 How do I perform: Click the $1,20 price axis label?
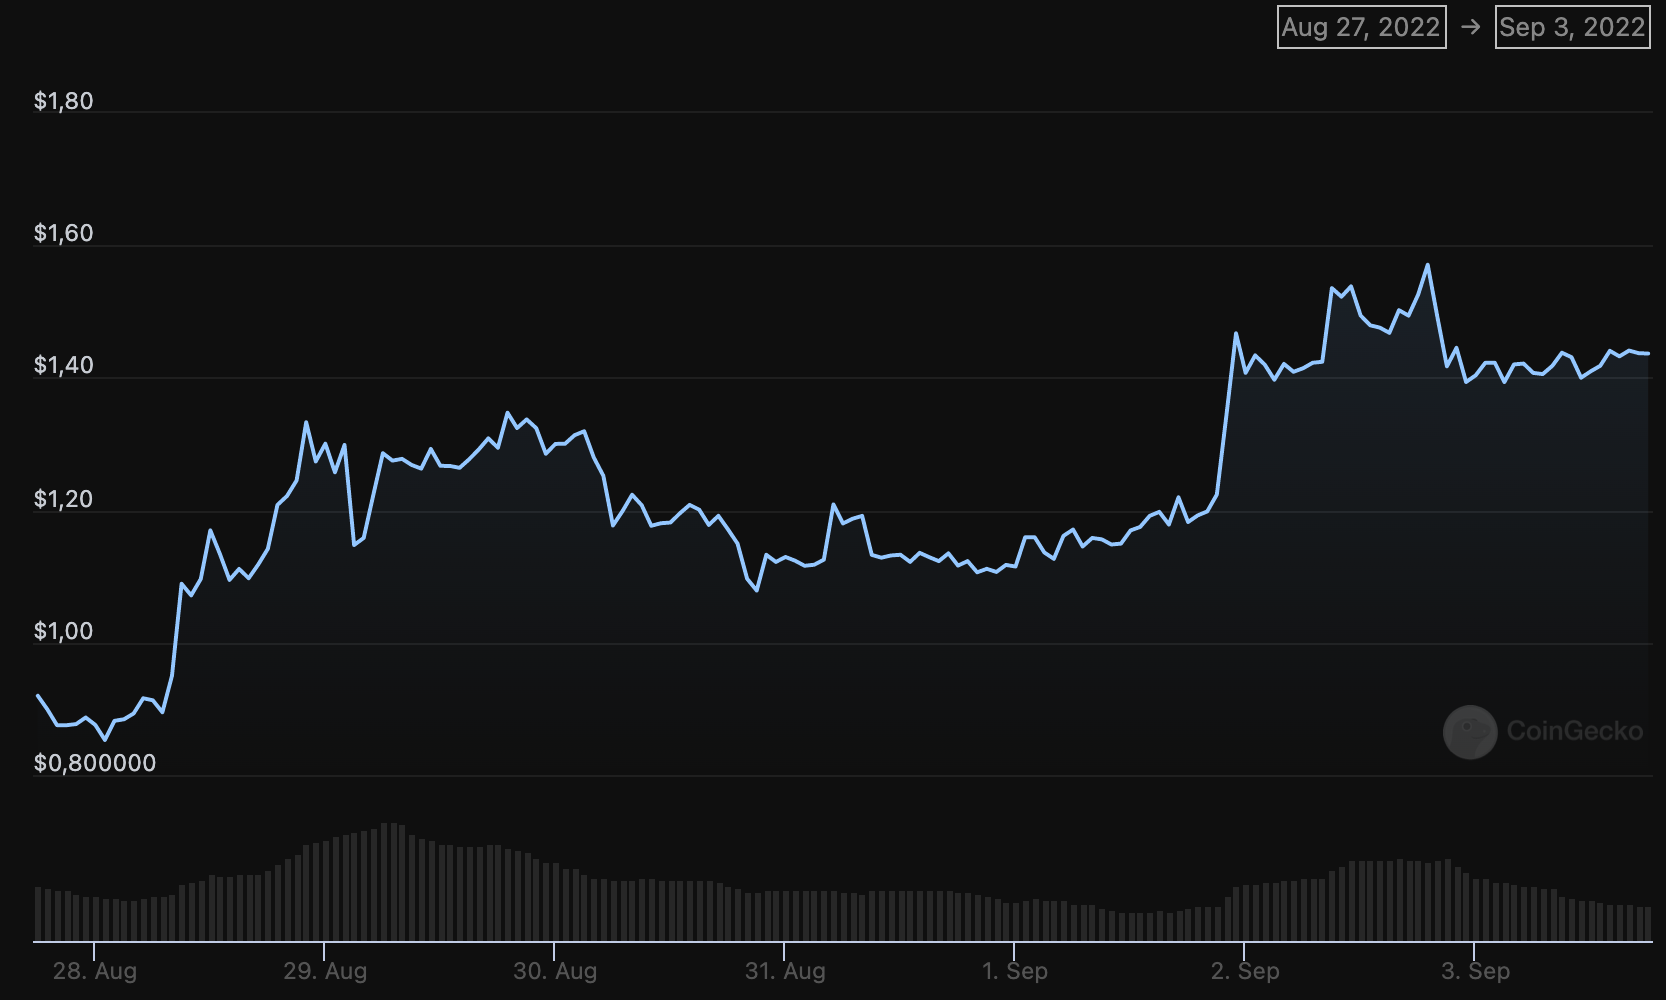coord(63,499)
